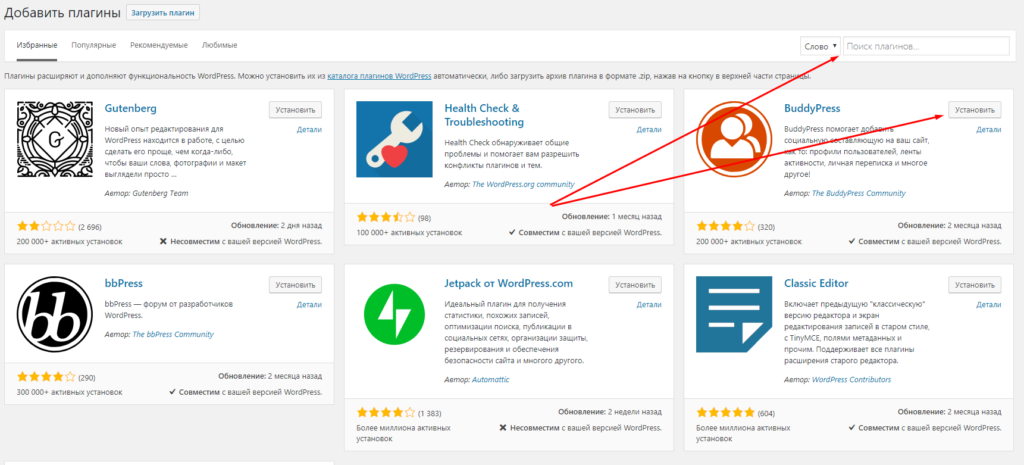Switch to the Избранные tab
The image size is (1024, 465).
point(37,45)
